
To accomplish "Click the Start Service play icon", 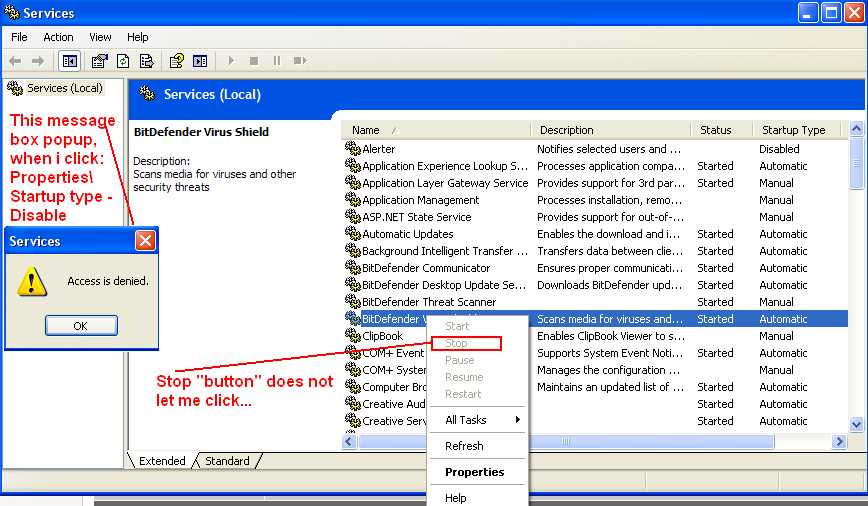I will (231, 61).
